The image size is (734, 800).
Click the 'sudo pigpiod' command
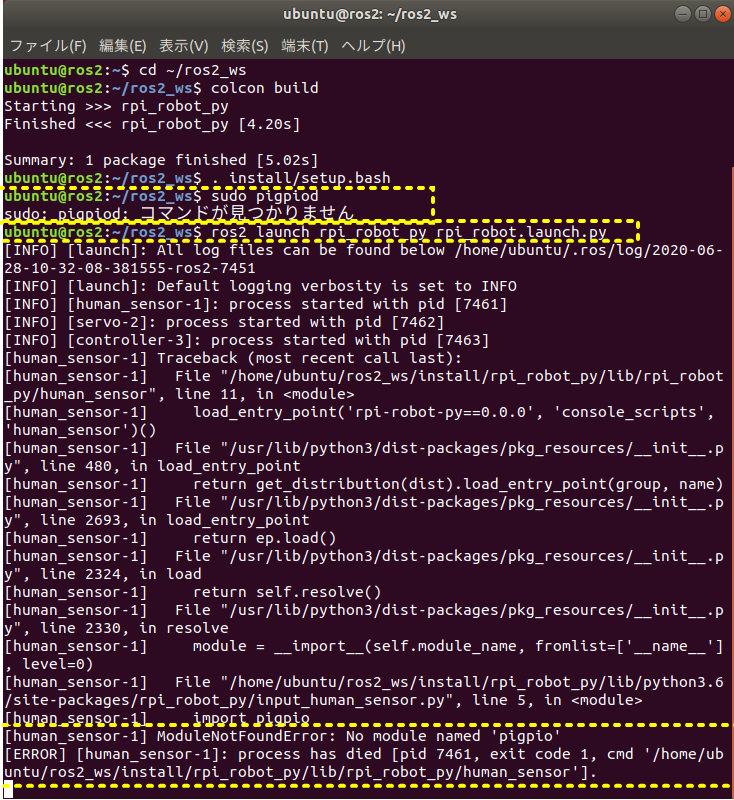264,196
